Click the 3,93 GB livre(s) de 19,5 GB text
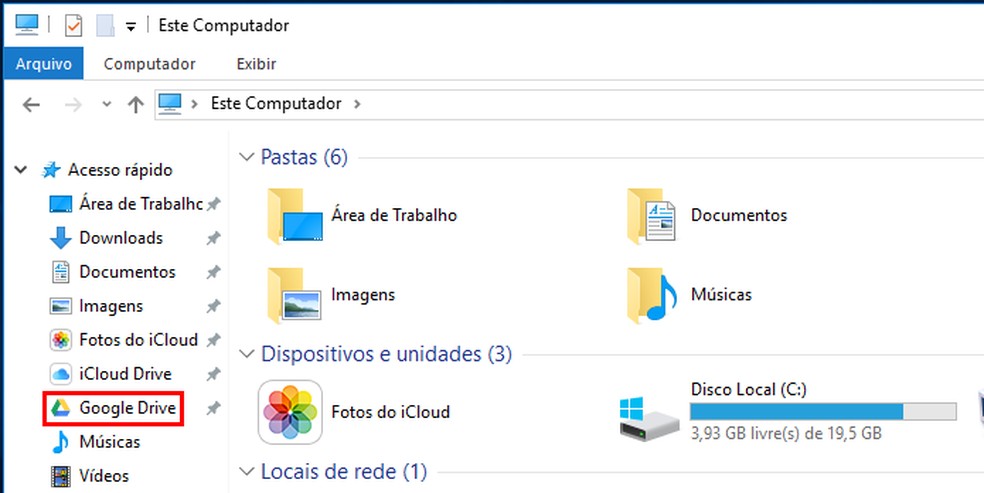 786,433
